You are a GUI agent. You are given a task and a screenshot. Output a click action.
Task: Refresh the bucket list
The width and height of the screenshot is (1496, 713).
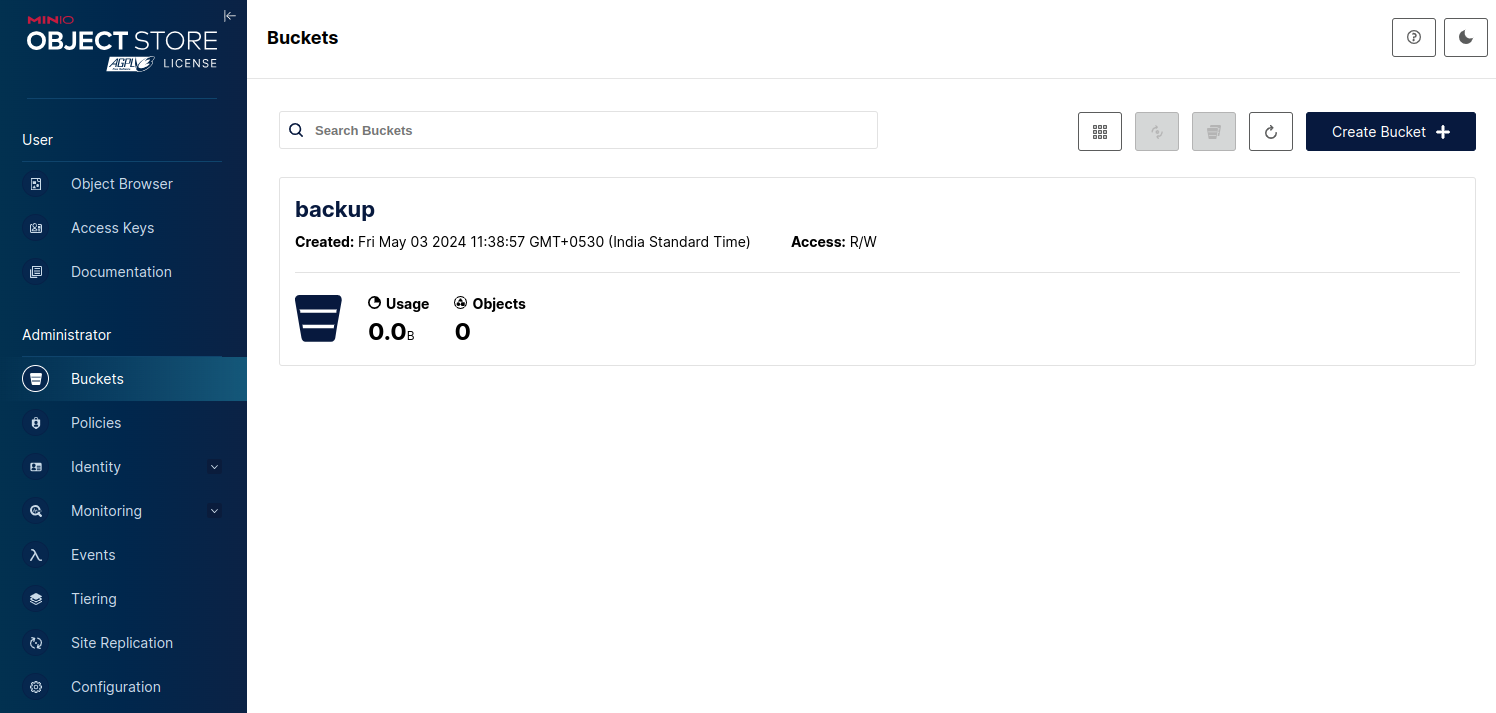(1271, 132)
